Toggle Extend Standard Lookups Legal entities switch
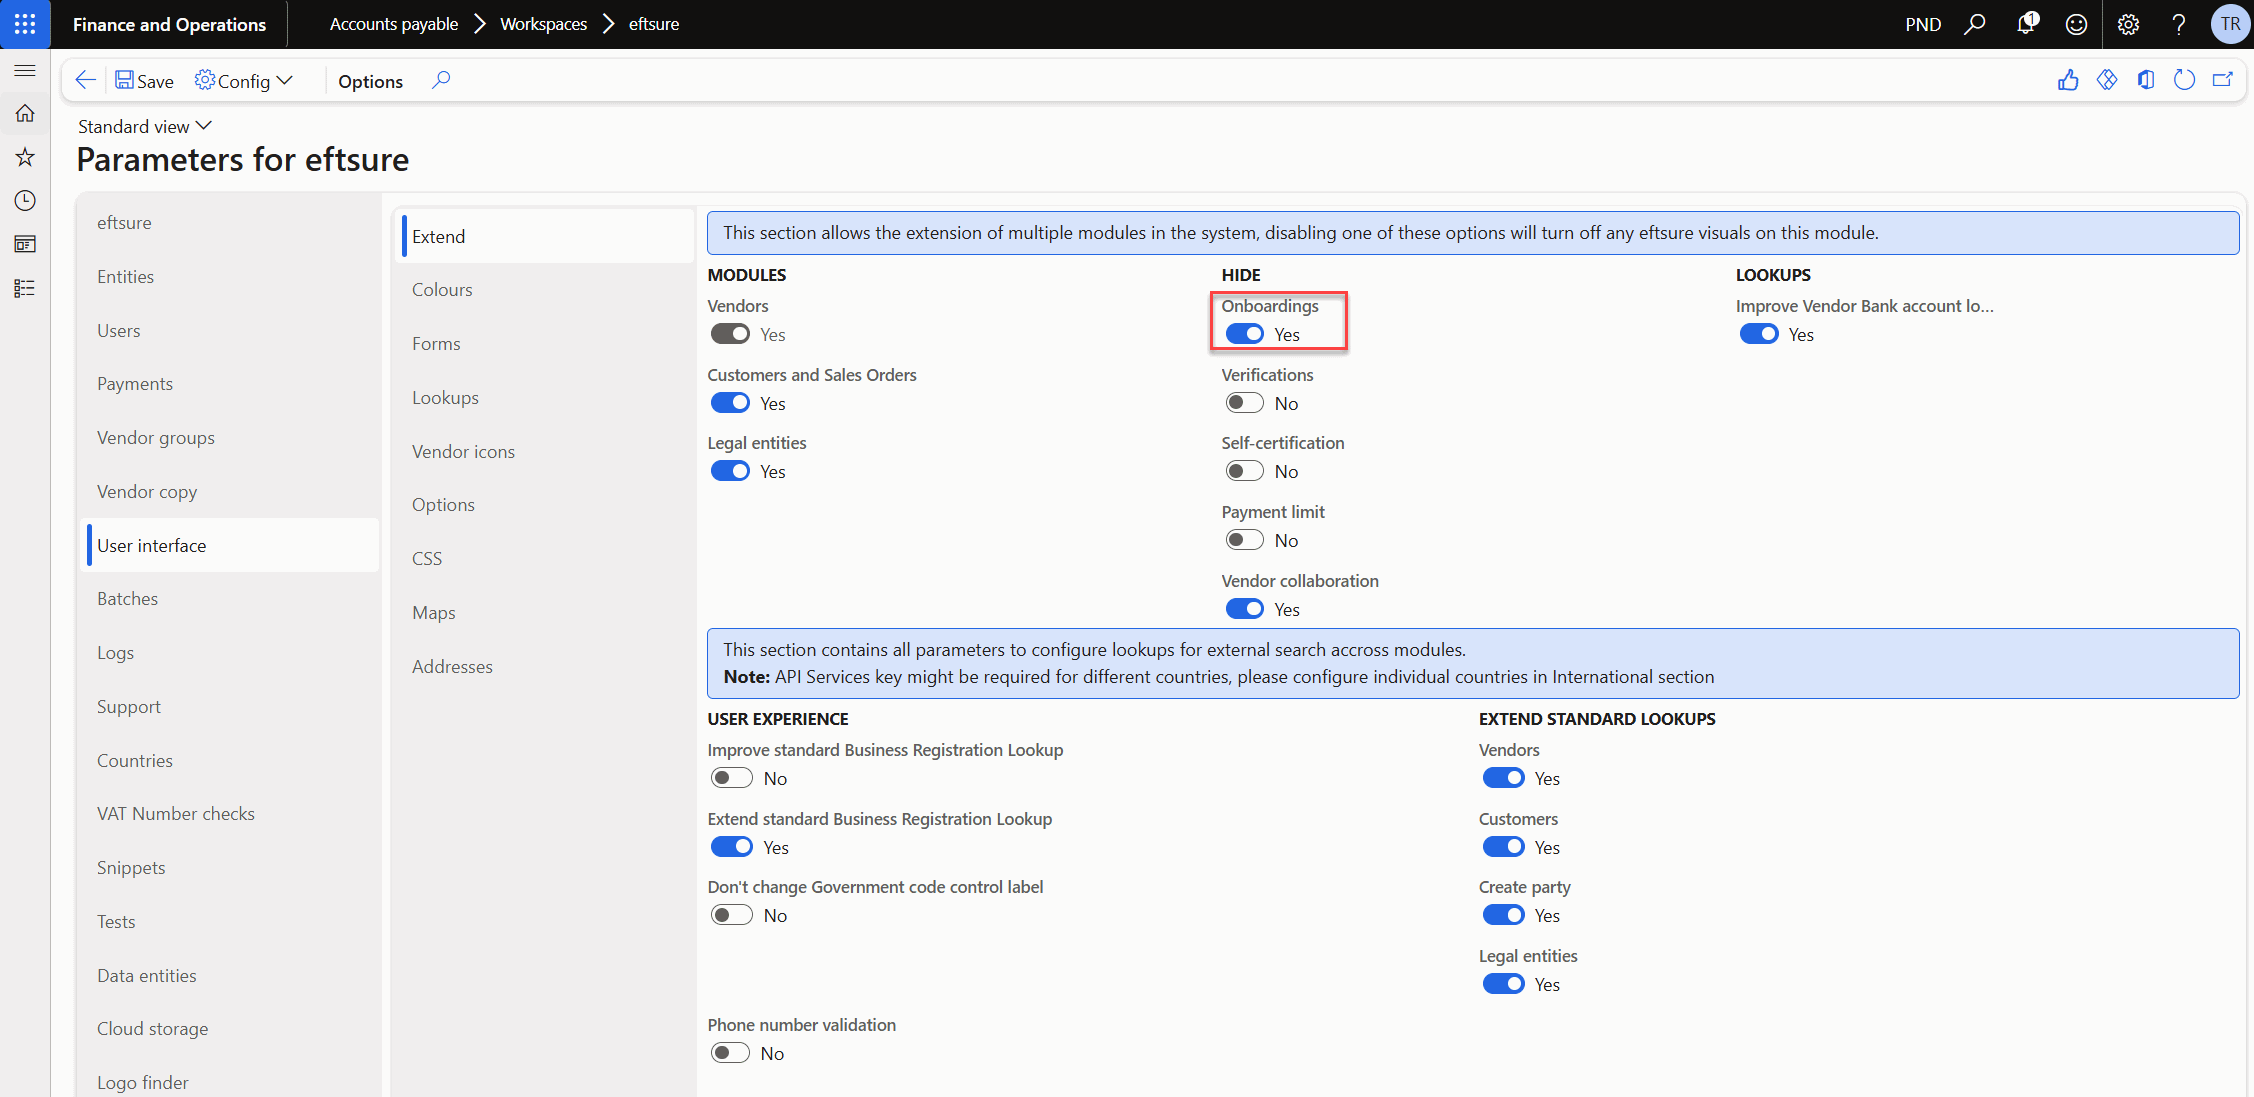This screenshot has width=2254, height=1097. pos(1503,984)
